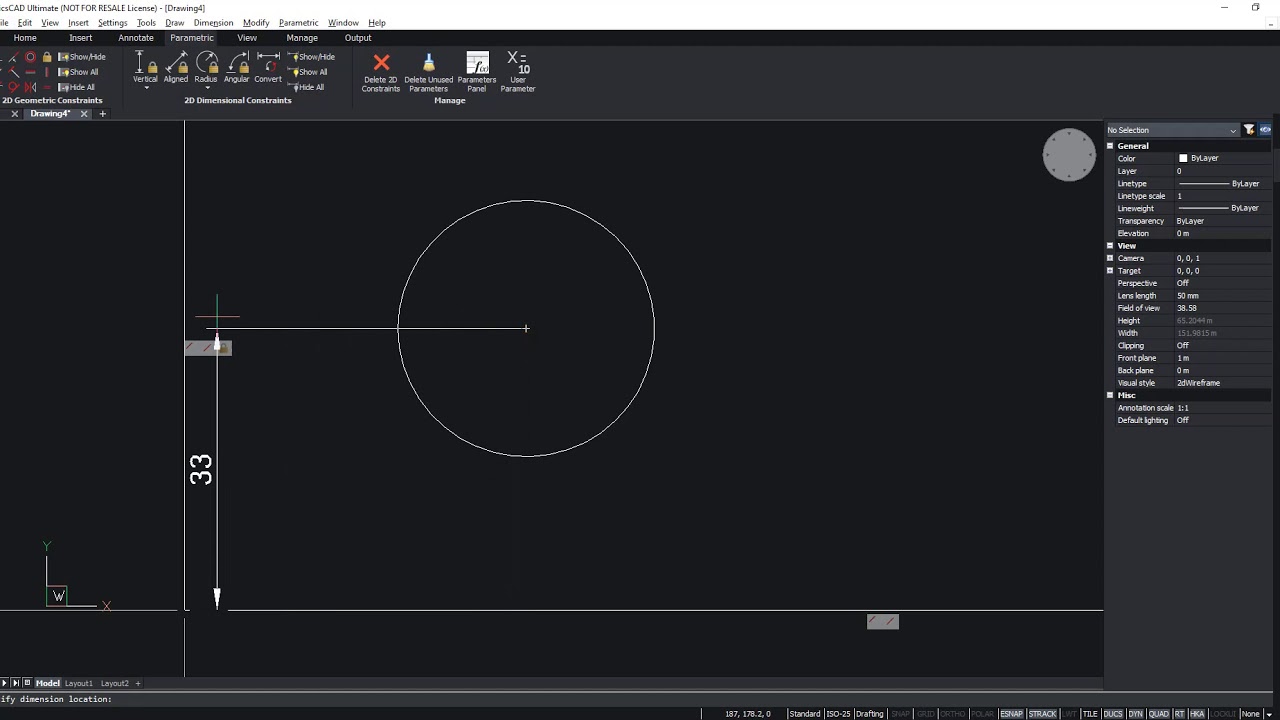Click the 33 dimension text

201,470
